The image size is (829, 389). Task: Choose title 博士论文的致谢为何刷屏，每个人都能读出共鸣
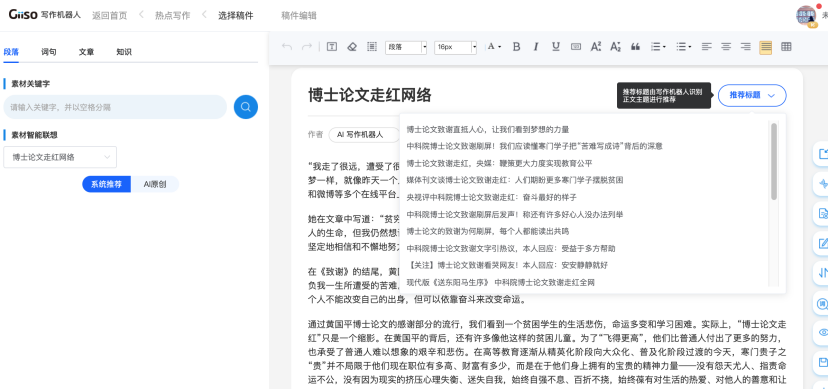(x=487, y=231)
